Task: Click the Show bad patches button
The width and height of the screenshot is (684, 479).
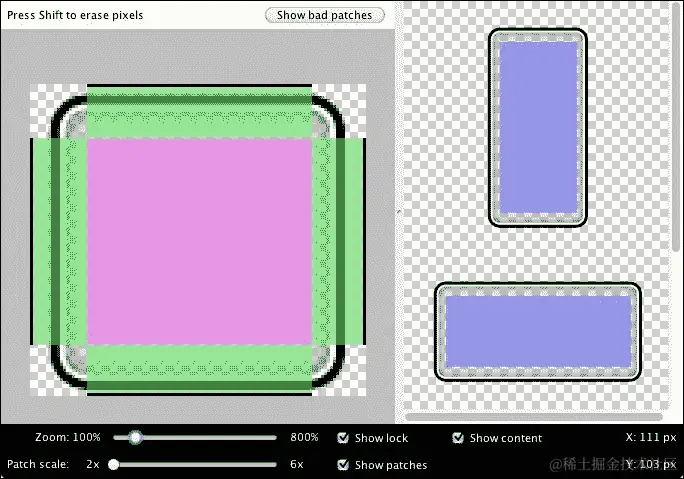Action: [325, 15]
